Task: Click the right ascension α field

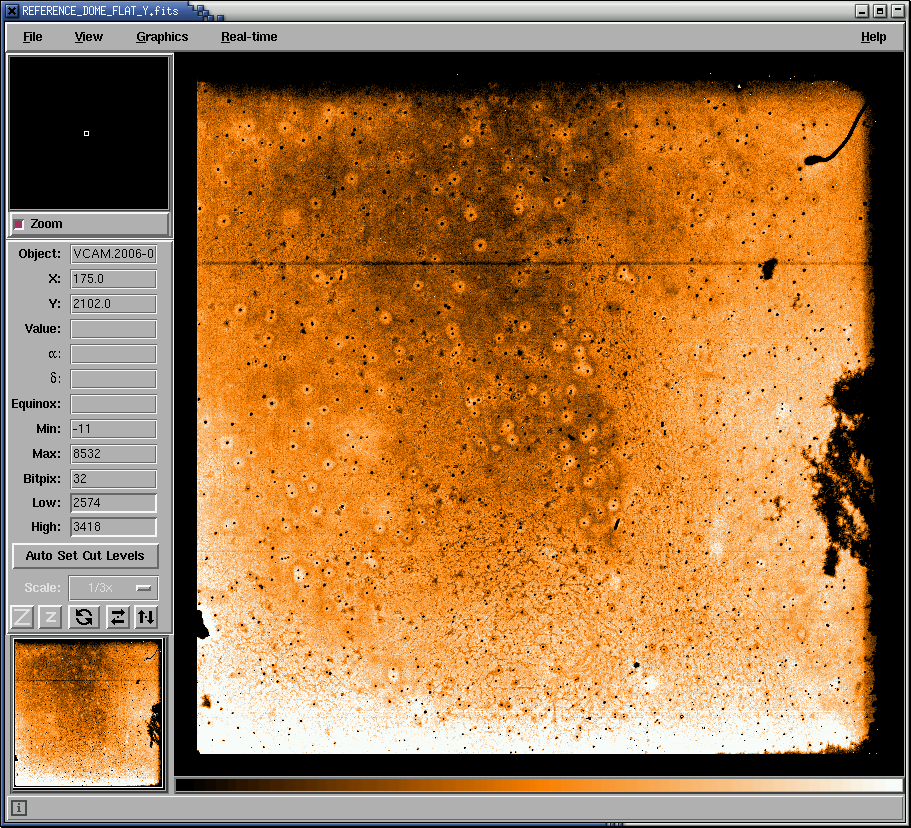Action: (x=113, y=354)
